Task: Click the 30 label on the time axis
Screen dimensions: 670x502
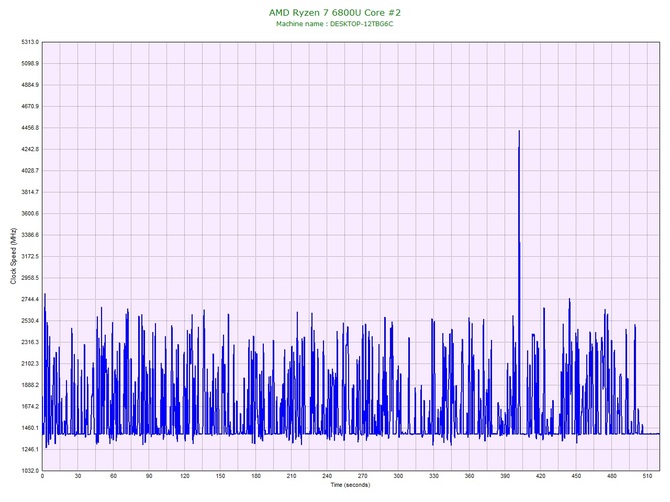Action: click(78, 476)
